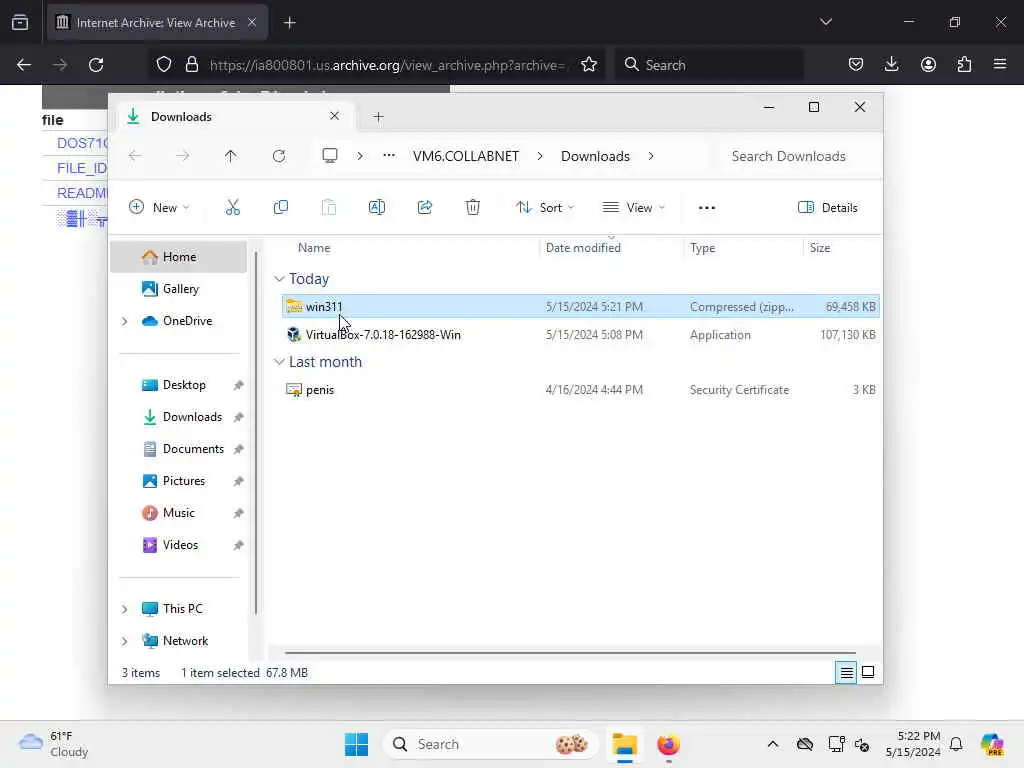
Task: Click the Copy icon in Explorer toolbar
Action: [281, 208]
